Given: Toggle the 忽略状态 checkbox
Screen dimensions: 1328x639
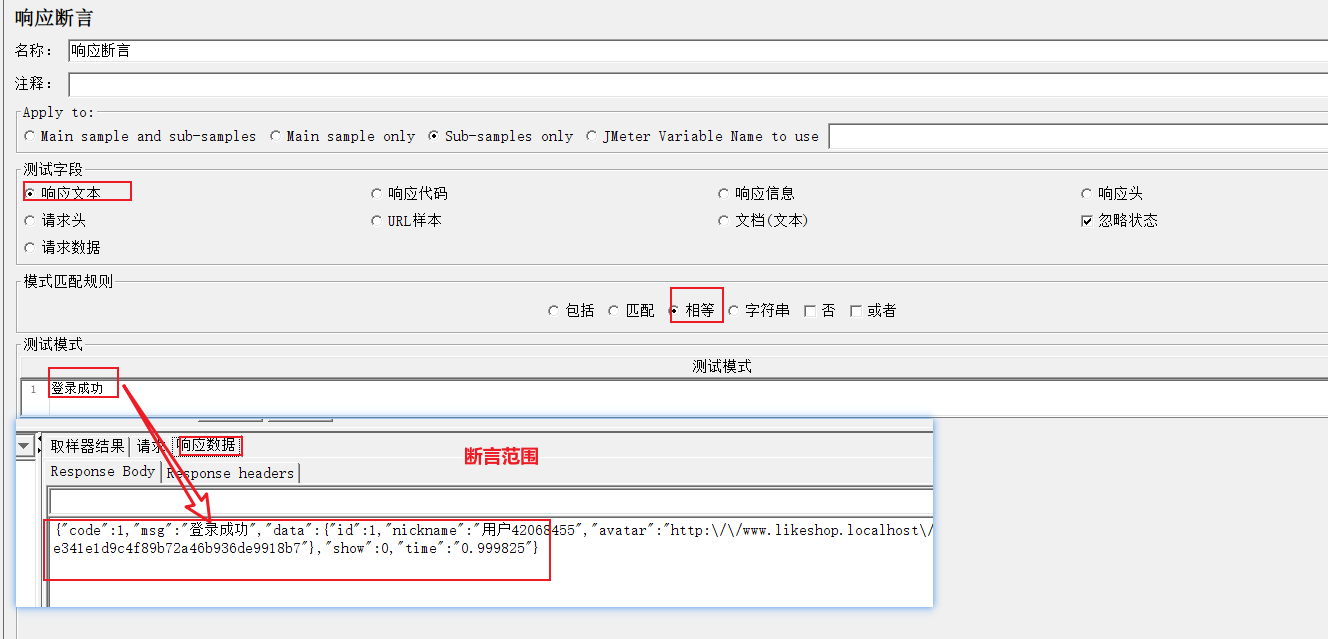Looking at the screenshot, I should [1119, 220].
